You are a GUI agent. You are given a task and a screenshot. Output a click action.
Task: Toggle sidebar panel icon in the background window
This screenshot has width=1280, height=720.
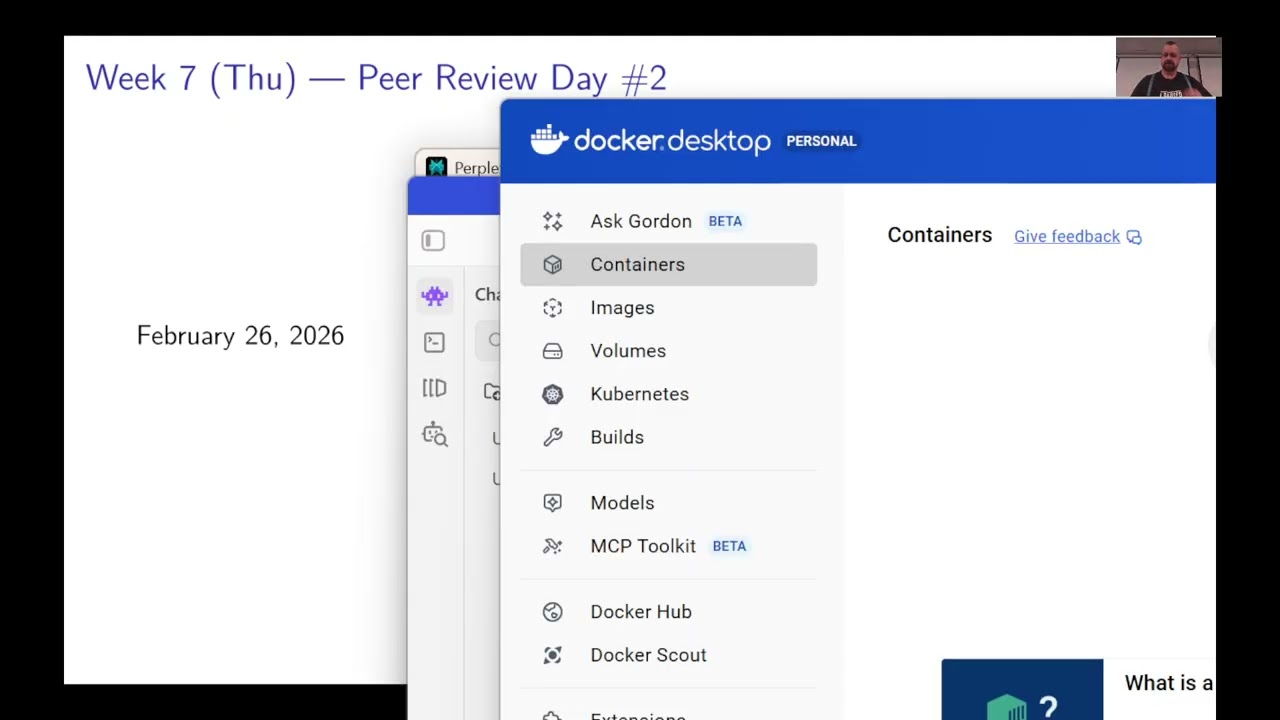click(x=433, y=241)
